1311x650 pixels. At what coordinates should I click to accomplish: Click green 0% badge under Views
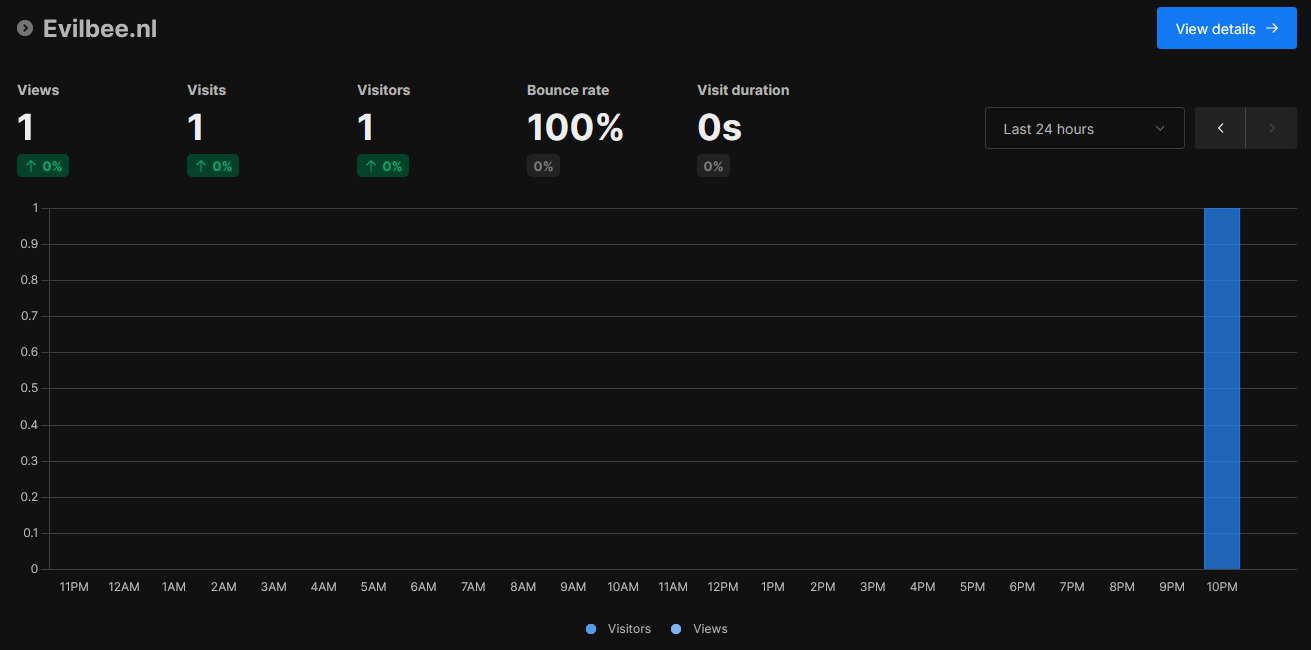click(x=43, y=166)
